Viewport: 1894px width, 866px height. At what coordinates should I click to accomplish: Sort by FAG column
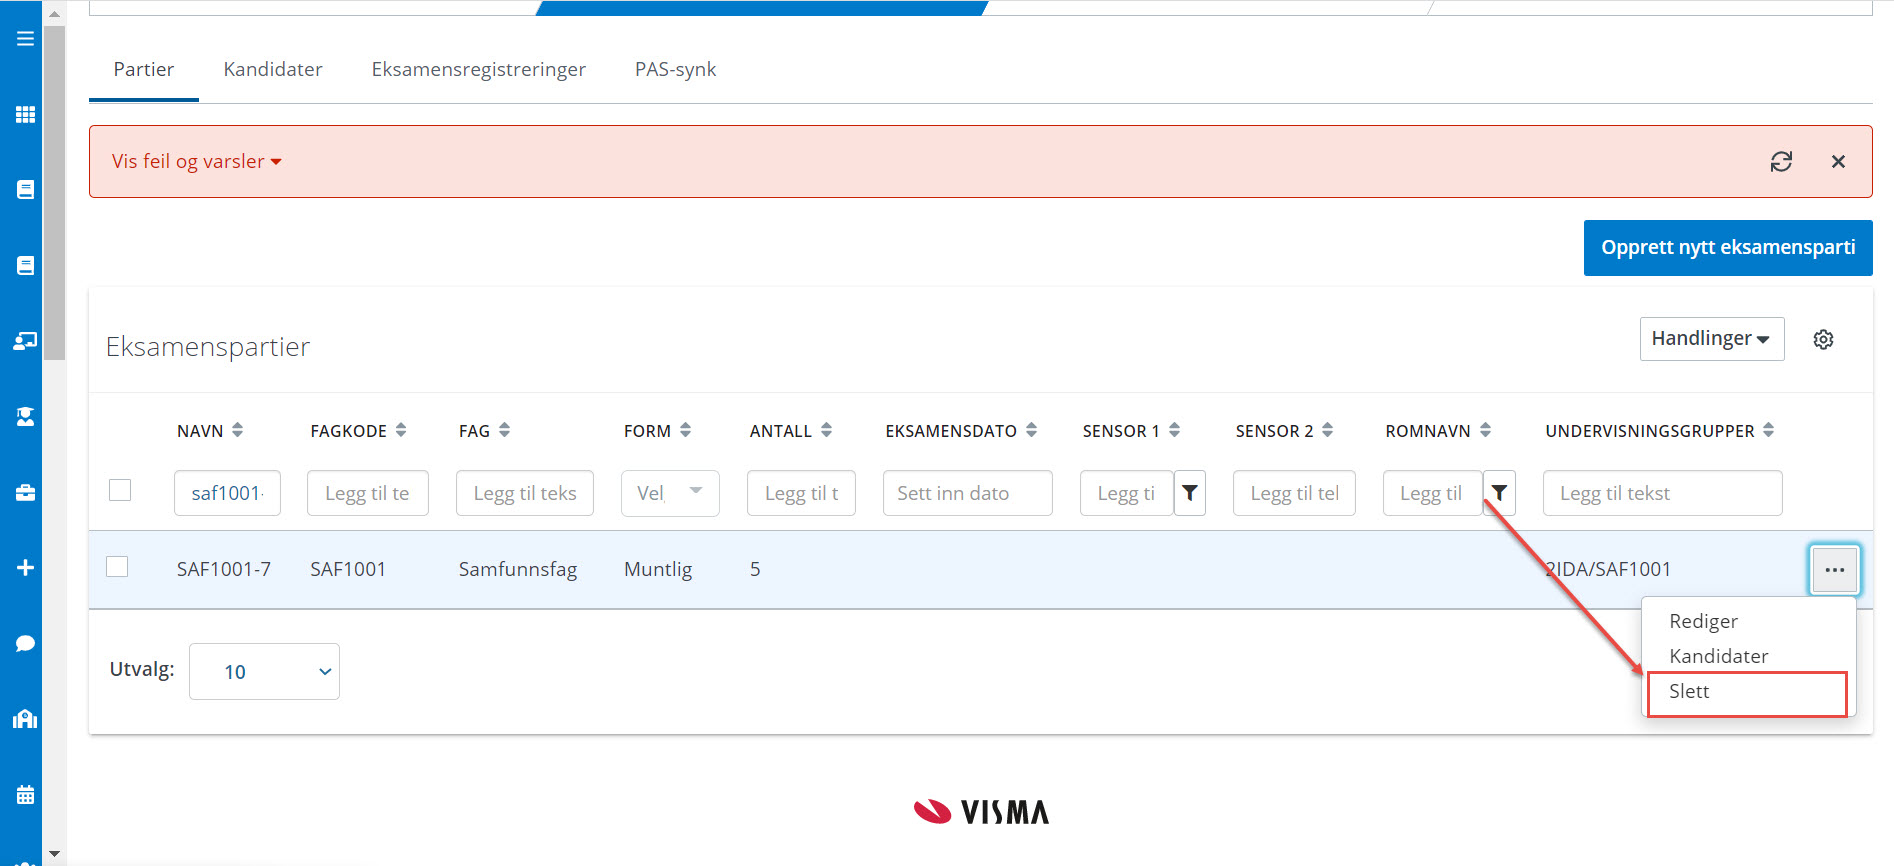click(504, 430)
